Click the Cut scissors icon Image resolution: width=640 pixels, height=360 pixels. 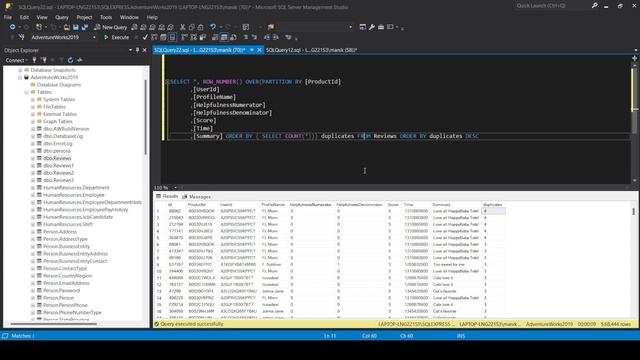pos(182,27)
